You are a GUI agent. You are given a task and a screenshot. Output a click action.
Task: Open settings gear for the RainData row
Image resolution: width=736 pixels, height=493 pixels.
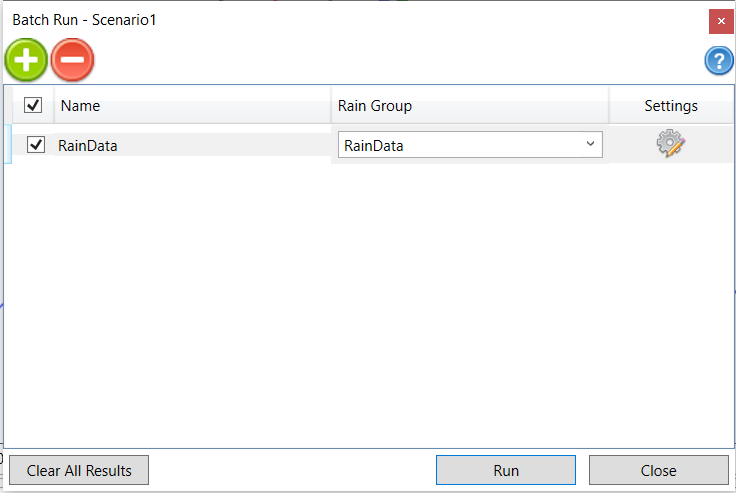pos(670,144)
